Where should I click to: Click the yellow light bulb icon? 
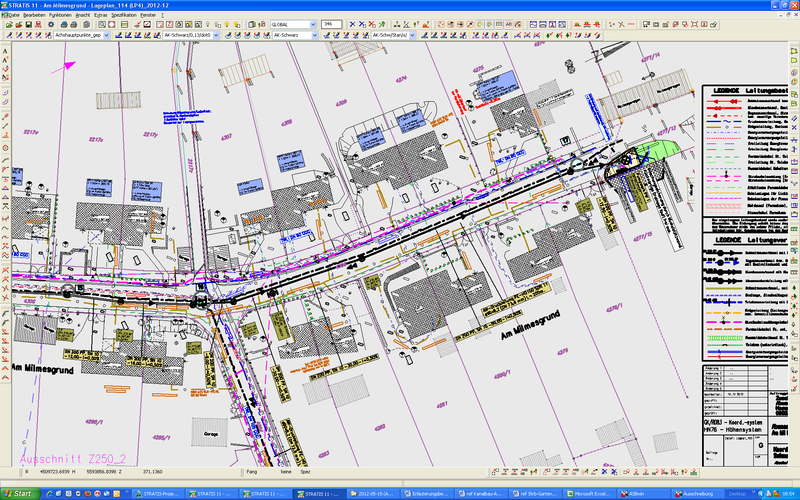[x=227, y=24]
